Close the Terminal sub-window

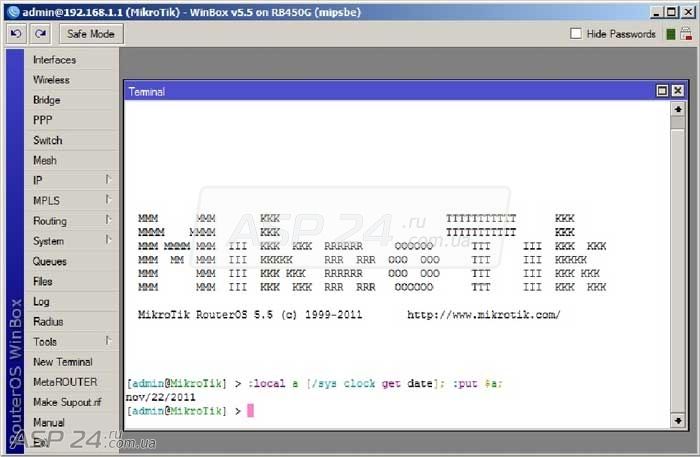pos(677,91)
